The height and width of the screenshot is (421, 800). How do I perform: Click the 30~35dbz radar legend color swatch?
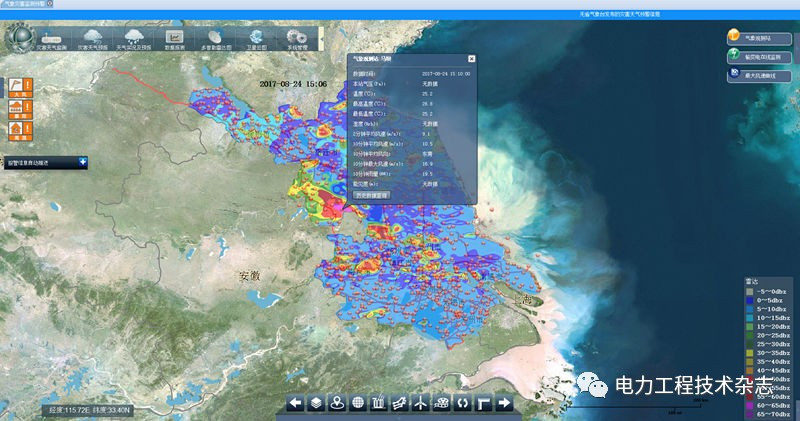click(750, 343)
